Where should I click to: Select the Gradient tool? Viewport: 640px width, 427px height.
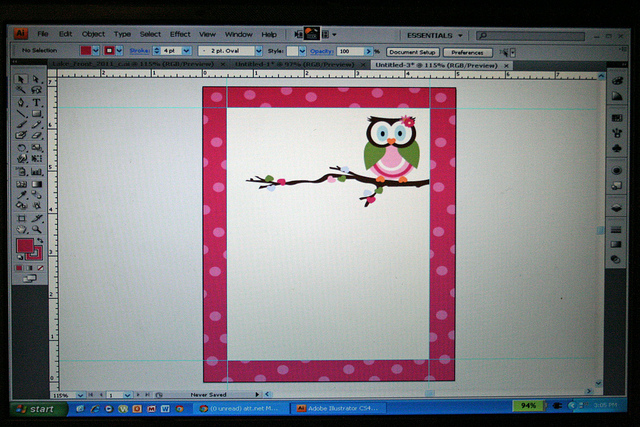36,185
